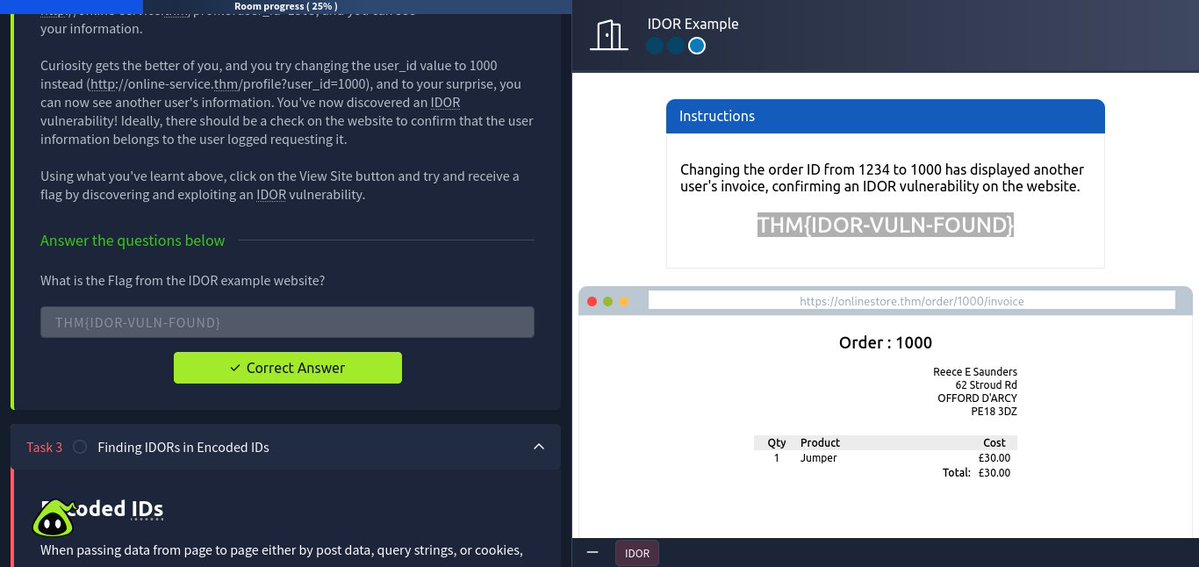
Task: Click the customer name Reece E Saunders
Action: 975,372
